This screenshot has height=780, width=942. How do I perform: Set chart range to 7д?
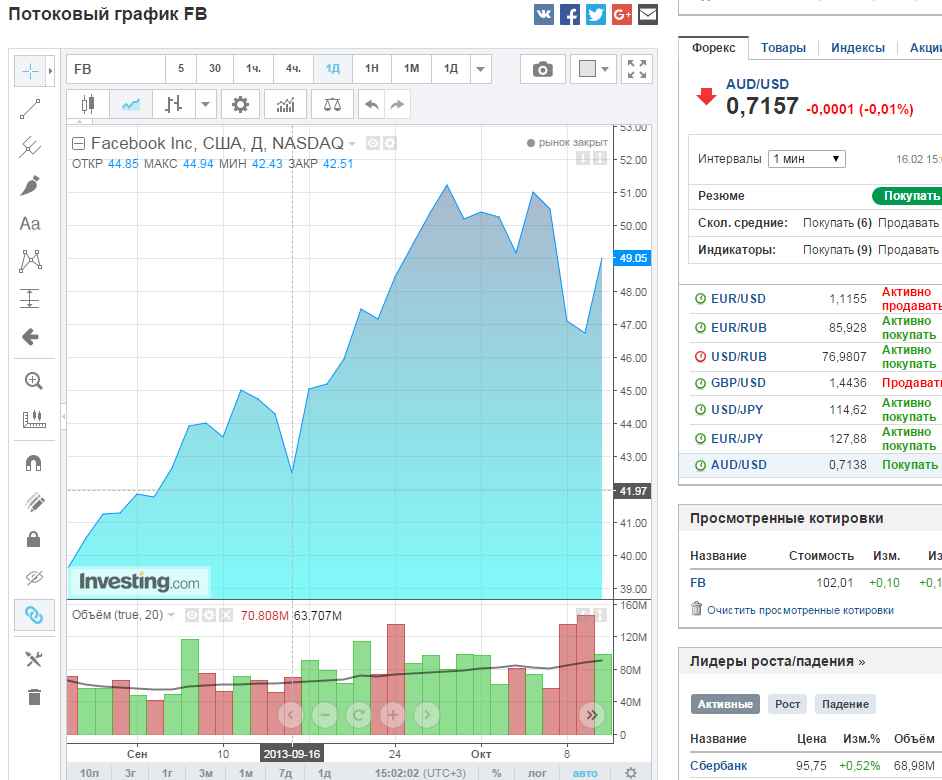click(x=285, y=773)
